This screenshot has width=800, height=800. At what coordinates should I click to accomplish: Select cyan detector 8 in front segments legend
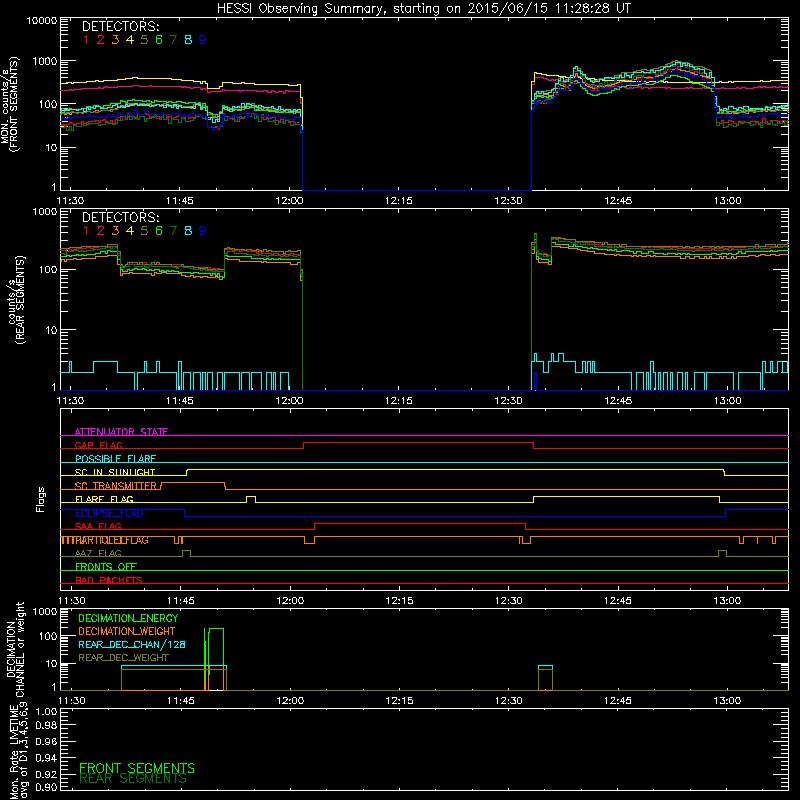(x=188, y=40)
